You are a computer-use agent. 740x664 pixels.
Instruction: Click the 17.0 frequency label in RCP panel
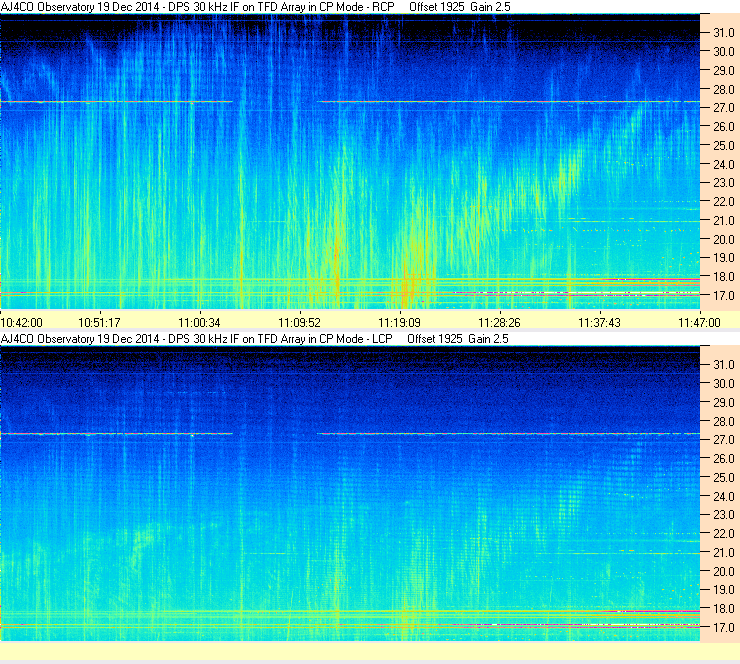click(723, 296)
